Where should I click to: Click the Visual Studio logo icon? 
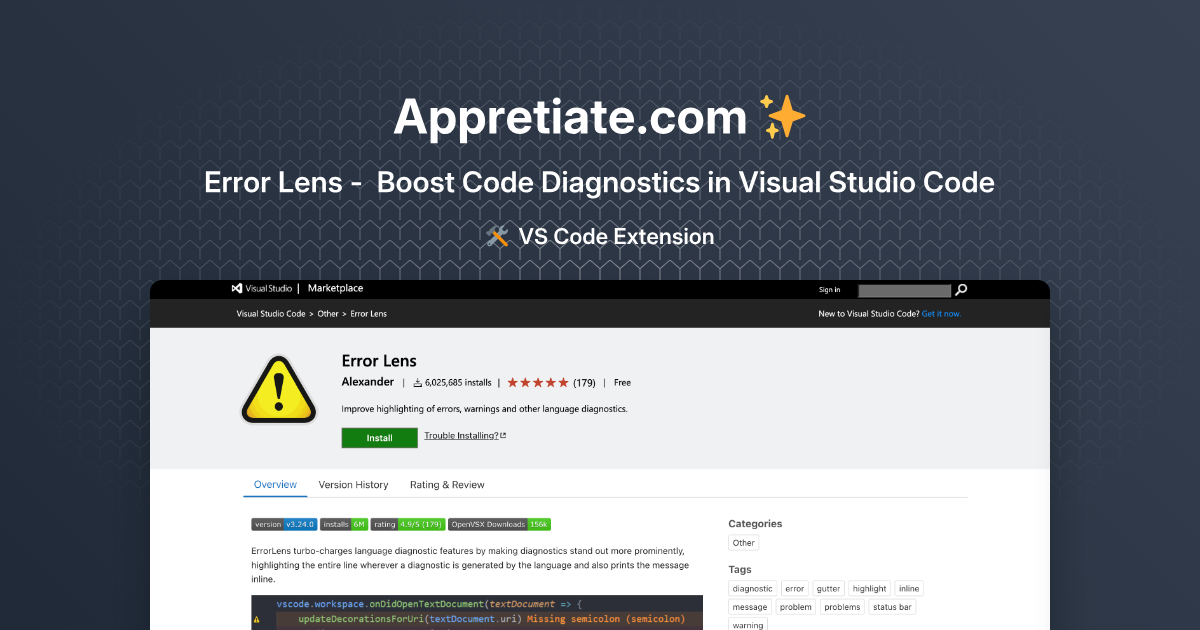pyautogui.click(x=237, y=288)
